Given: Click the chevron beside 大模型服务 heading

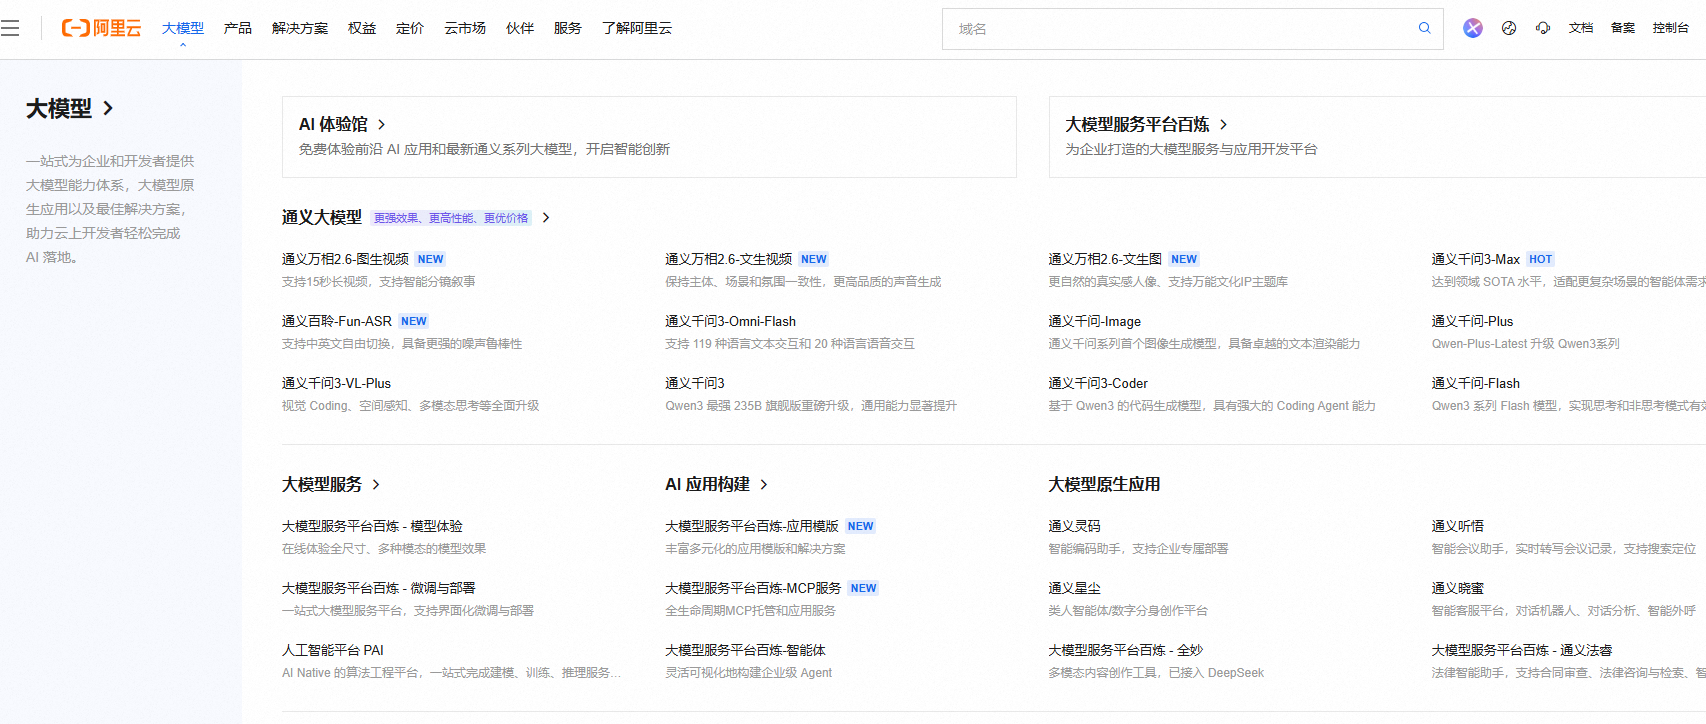Looking at the screenshot, I should click(376, 485).
